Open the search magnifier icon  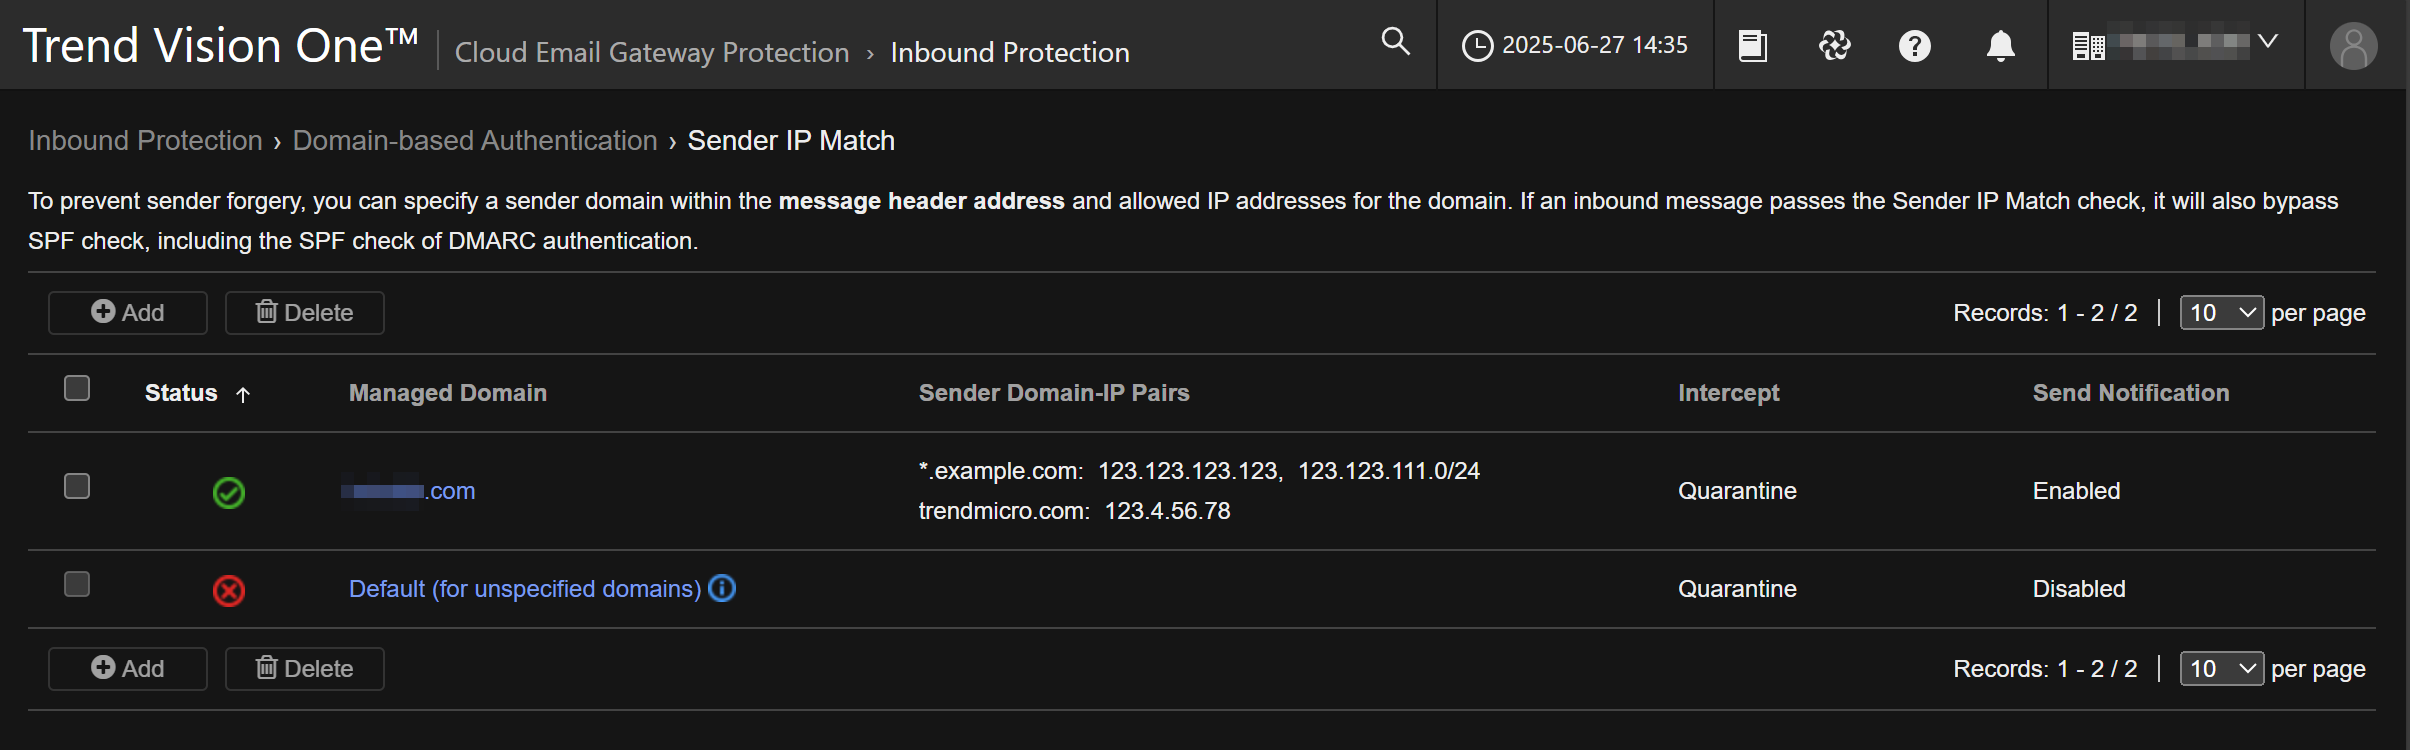[1395, 42]
